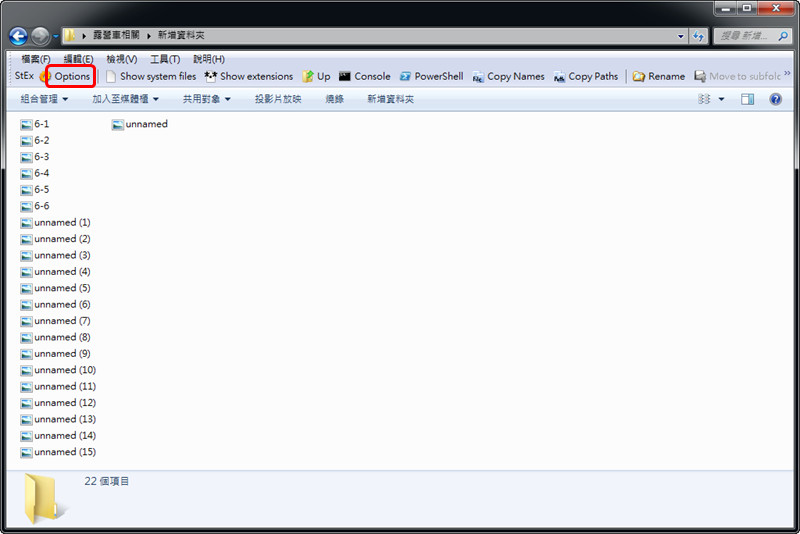800x534 pixels.
Task: Select the file 6-5
Action: [x=35, y=190]
